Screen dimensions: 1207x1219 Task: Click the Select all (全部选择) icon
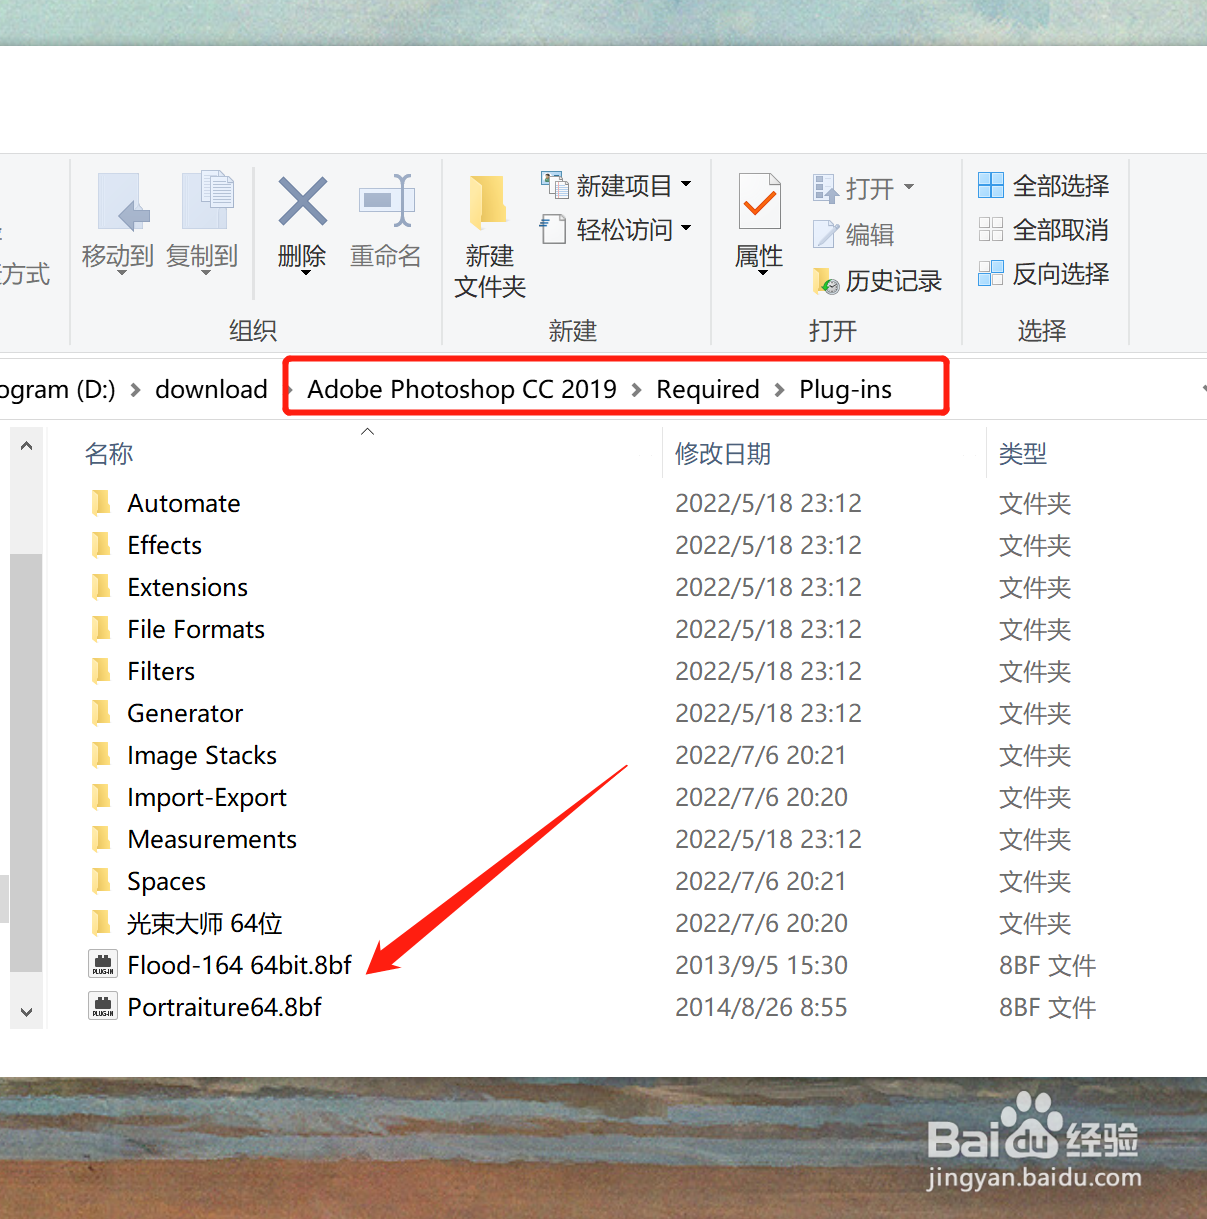tap(990, 185)
